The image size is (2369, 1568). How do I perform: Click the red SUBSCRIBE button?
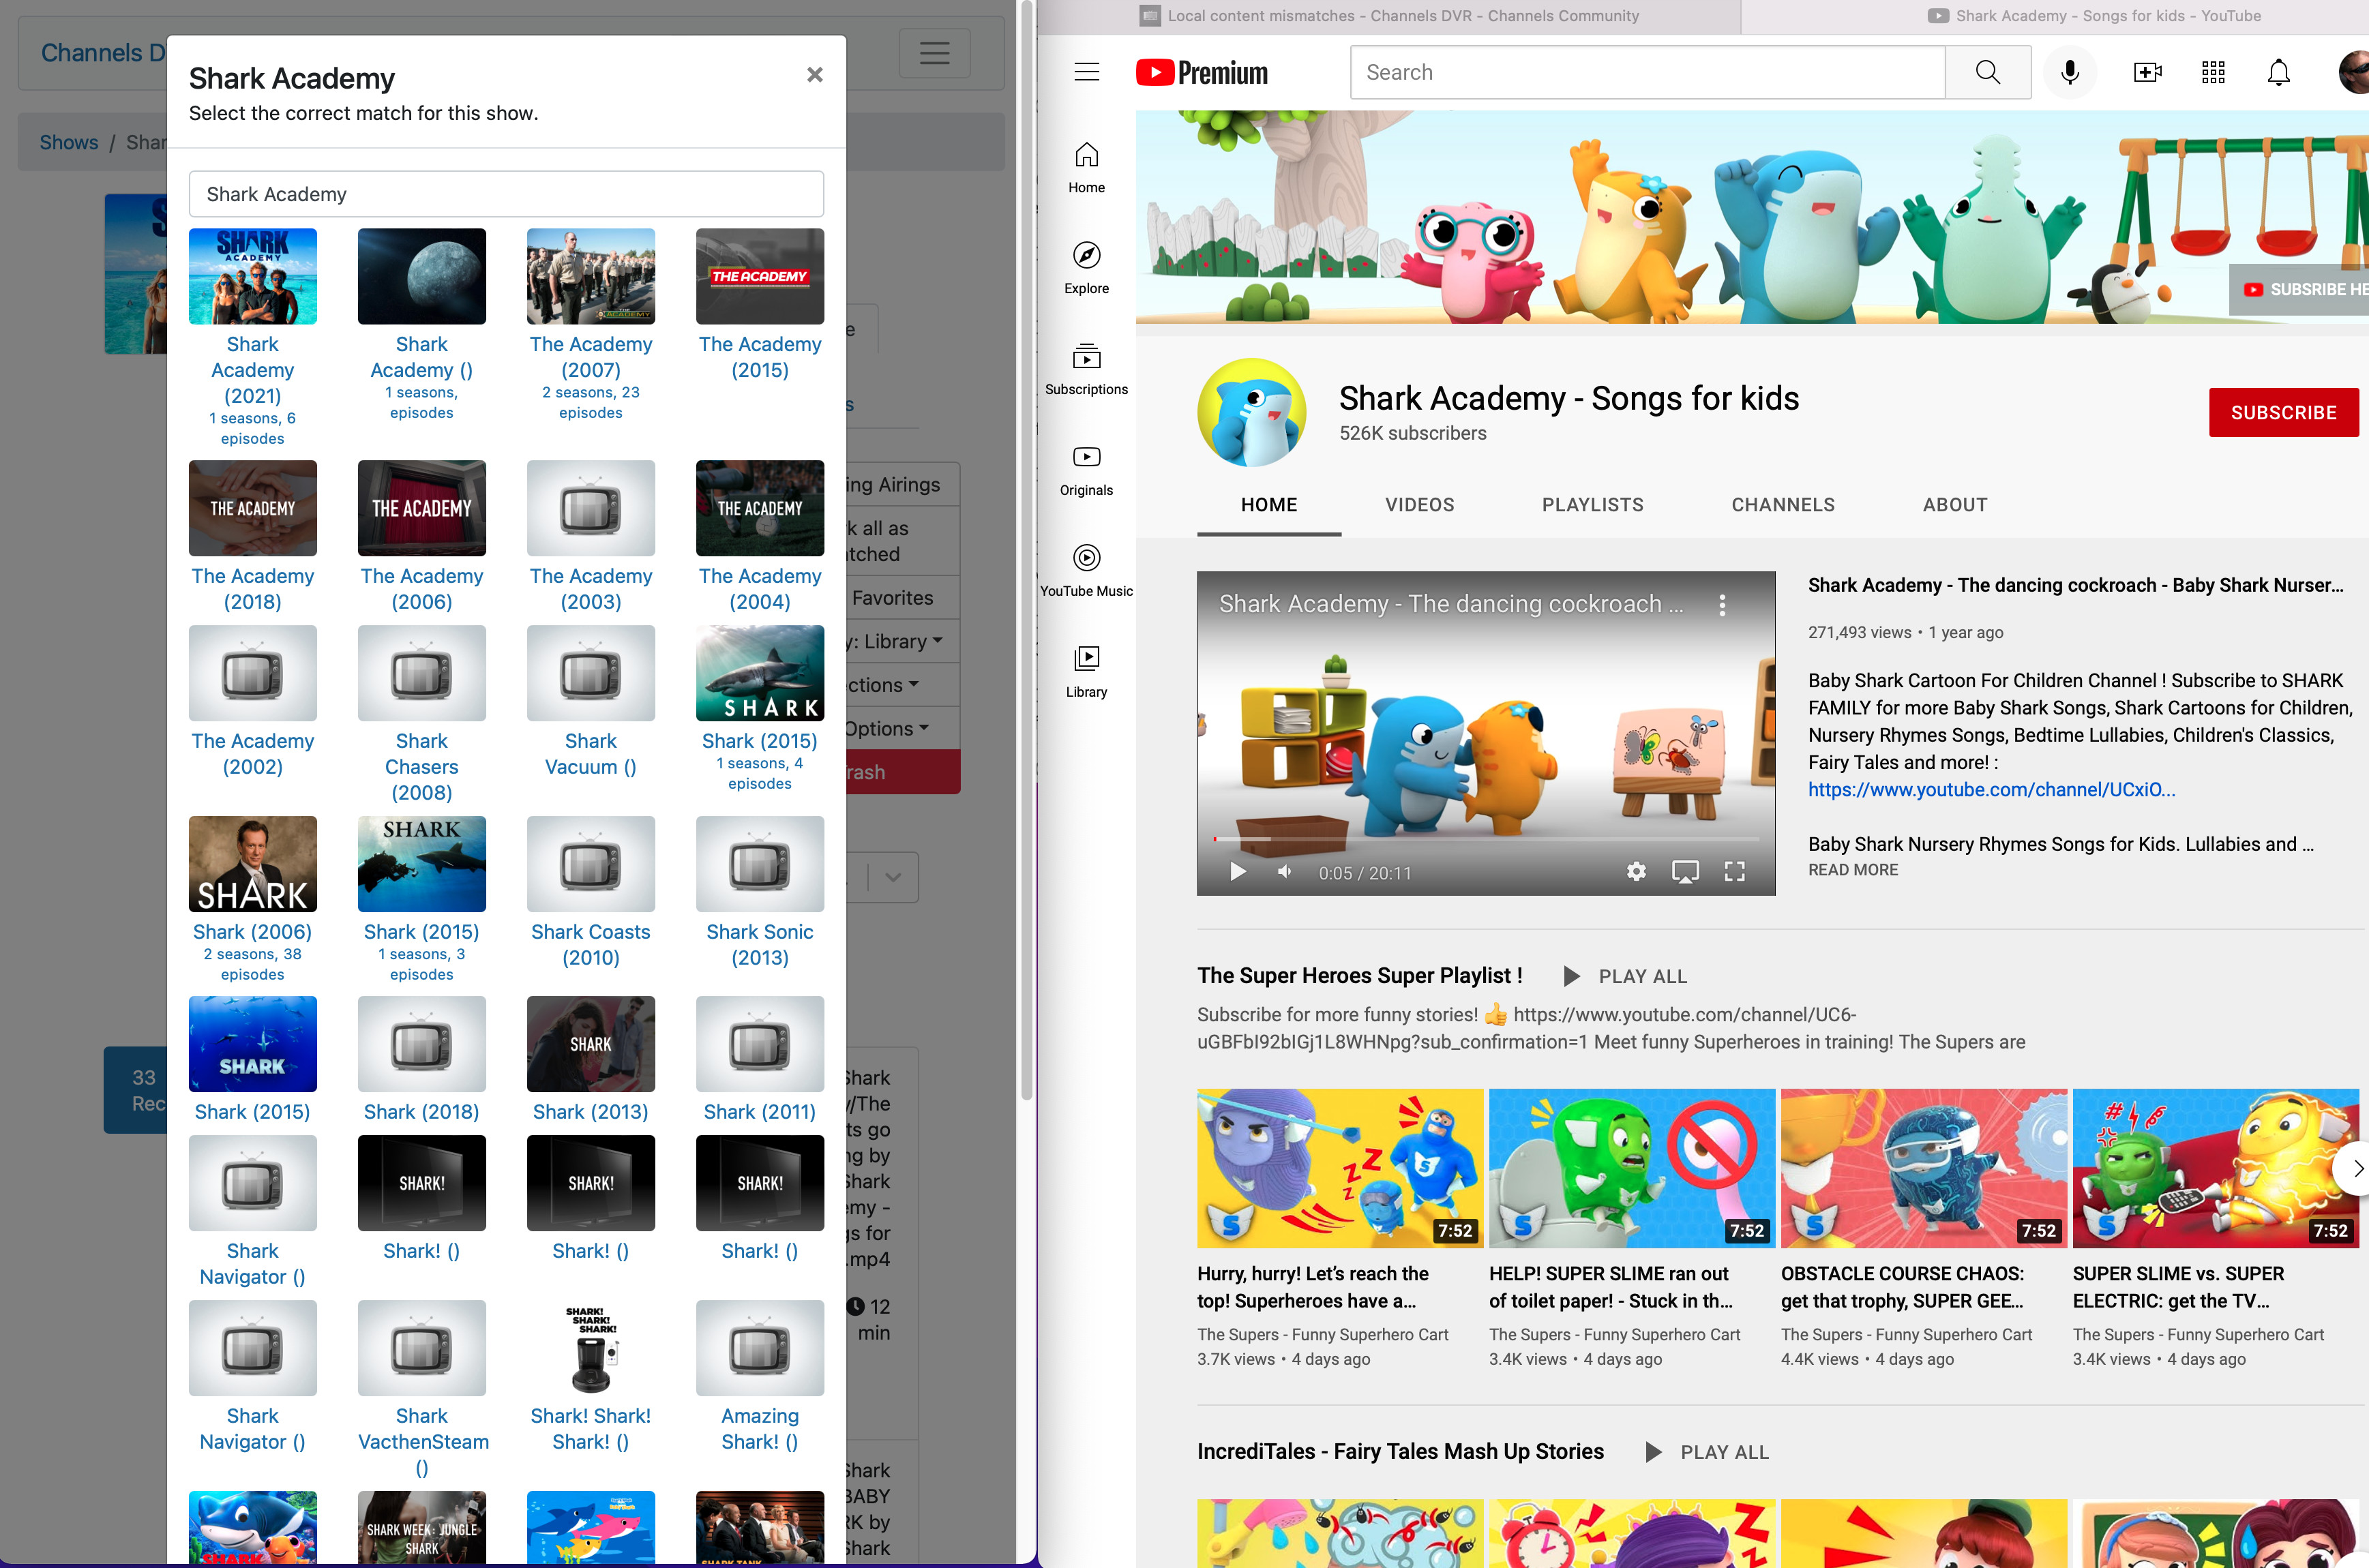tap(2283, 412)
